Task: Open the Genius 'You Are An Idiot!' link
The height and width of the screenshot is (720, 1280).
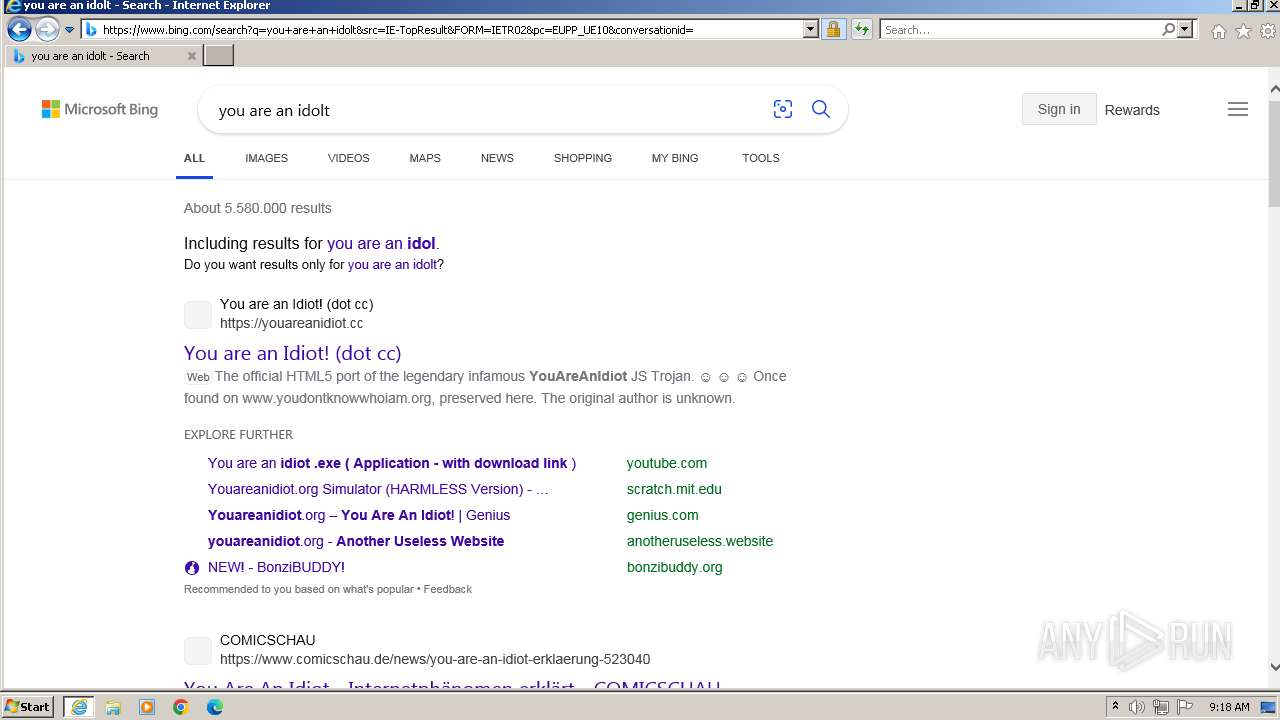Action: (359, 515)
